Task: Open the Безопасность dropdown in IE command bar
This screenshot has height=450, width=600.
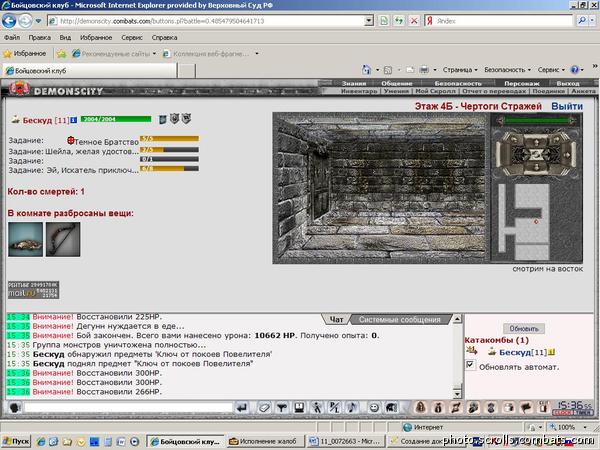Action: click(507, 70)
